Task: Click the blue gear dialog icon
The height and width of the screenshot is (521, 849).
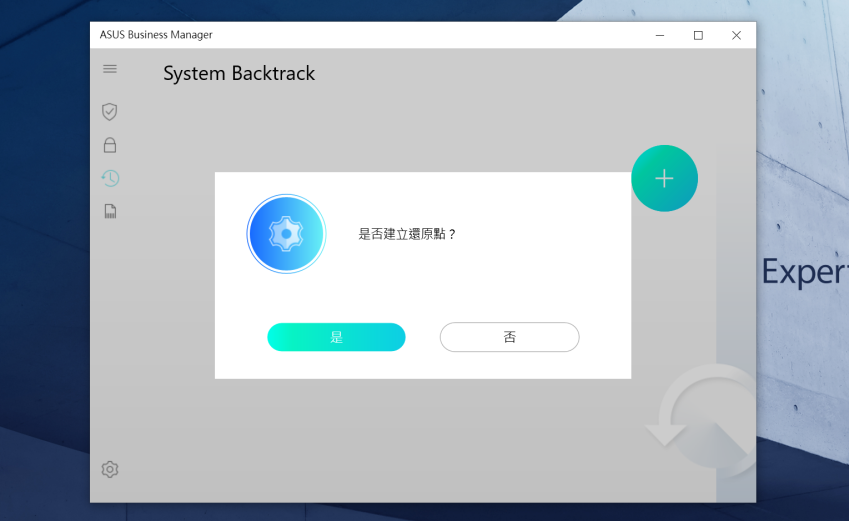Action: pos(286,234)
